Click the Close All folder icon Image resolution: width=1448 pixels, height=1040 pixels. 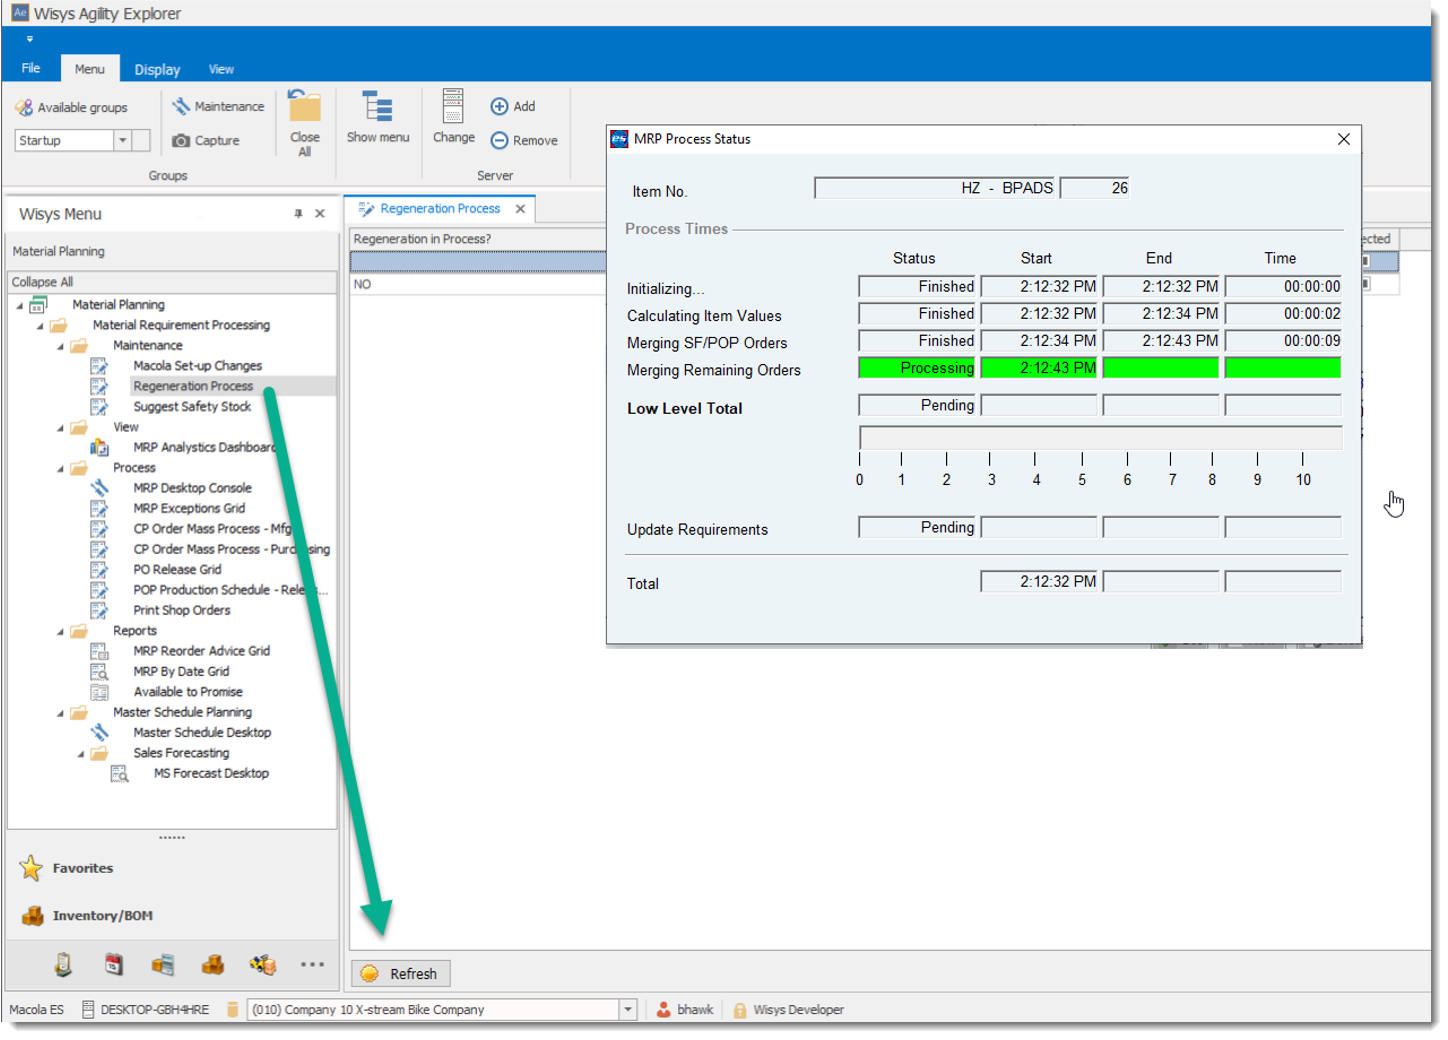click(x=304, y=106)
